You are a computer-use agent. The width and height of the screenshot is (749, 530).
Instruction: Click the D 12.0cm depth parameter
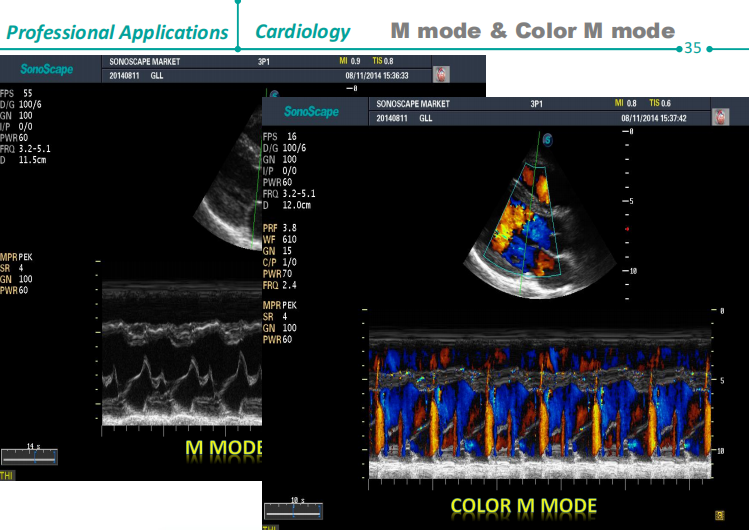(288, 204)
